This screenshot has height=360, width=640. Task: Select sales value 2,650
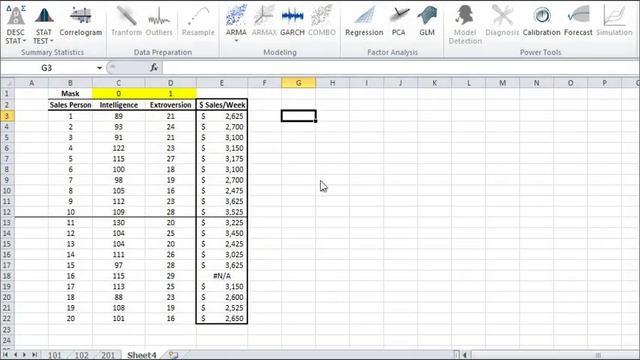(222, 318)
